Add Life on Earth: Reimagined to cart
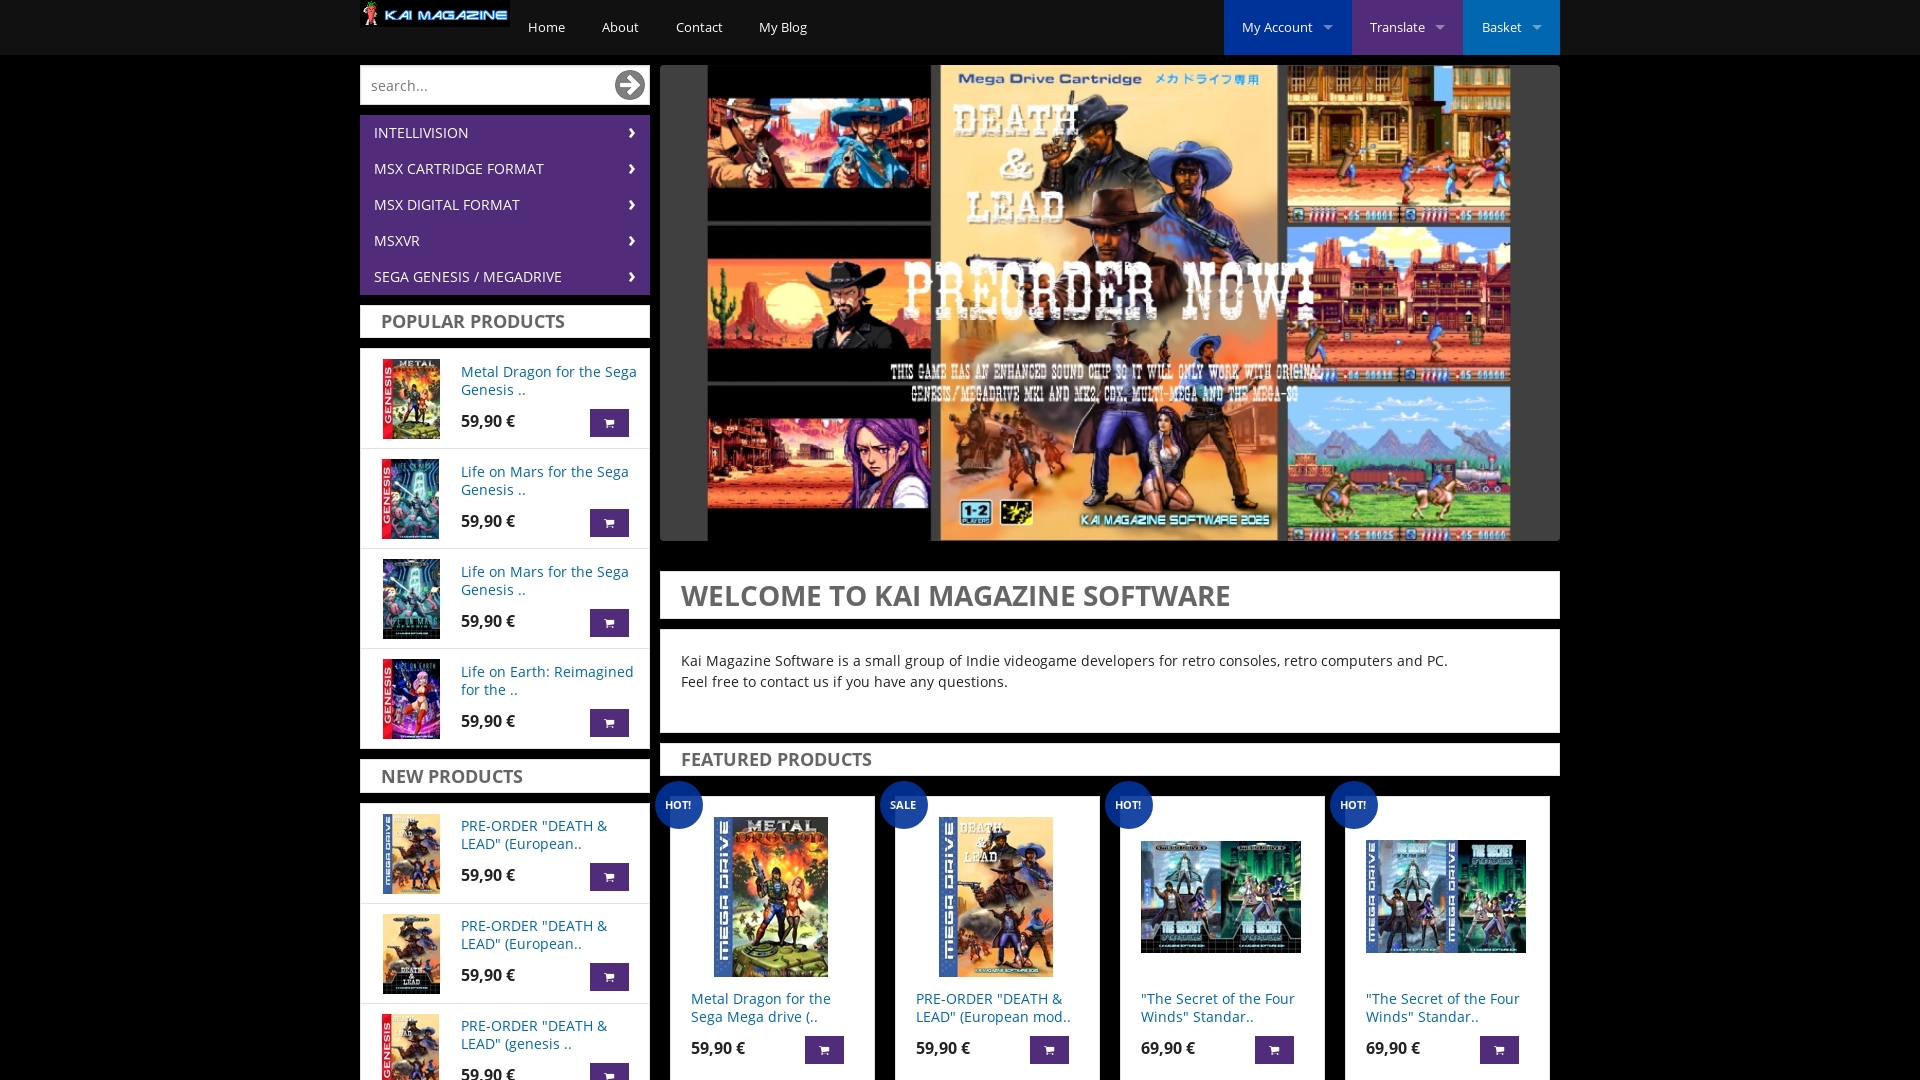This screenshot has width=1920, height=1080. [x=609, y=723]
